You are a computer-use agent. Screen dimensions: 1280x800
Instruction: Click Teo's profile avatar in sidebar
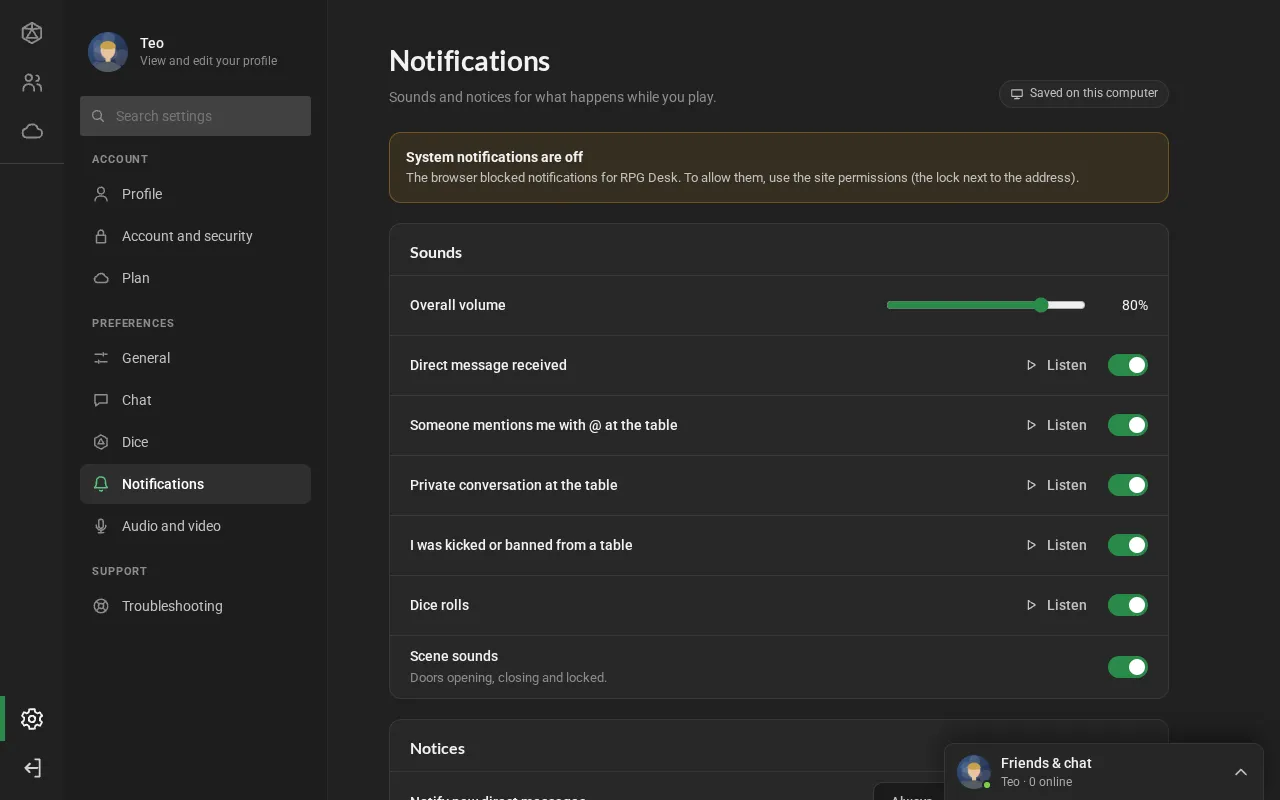(108, 52)
